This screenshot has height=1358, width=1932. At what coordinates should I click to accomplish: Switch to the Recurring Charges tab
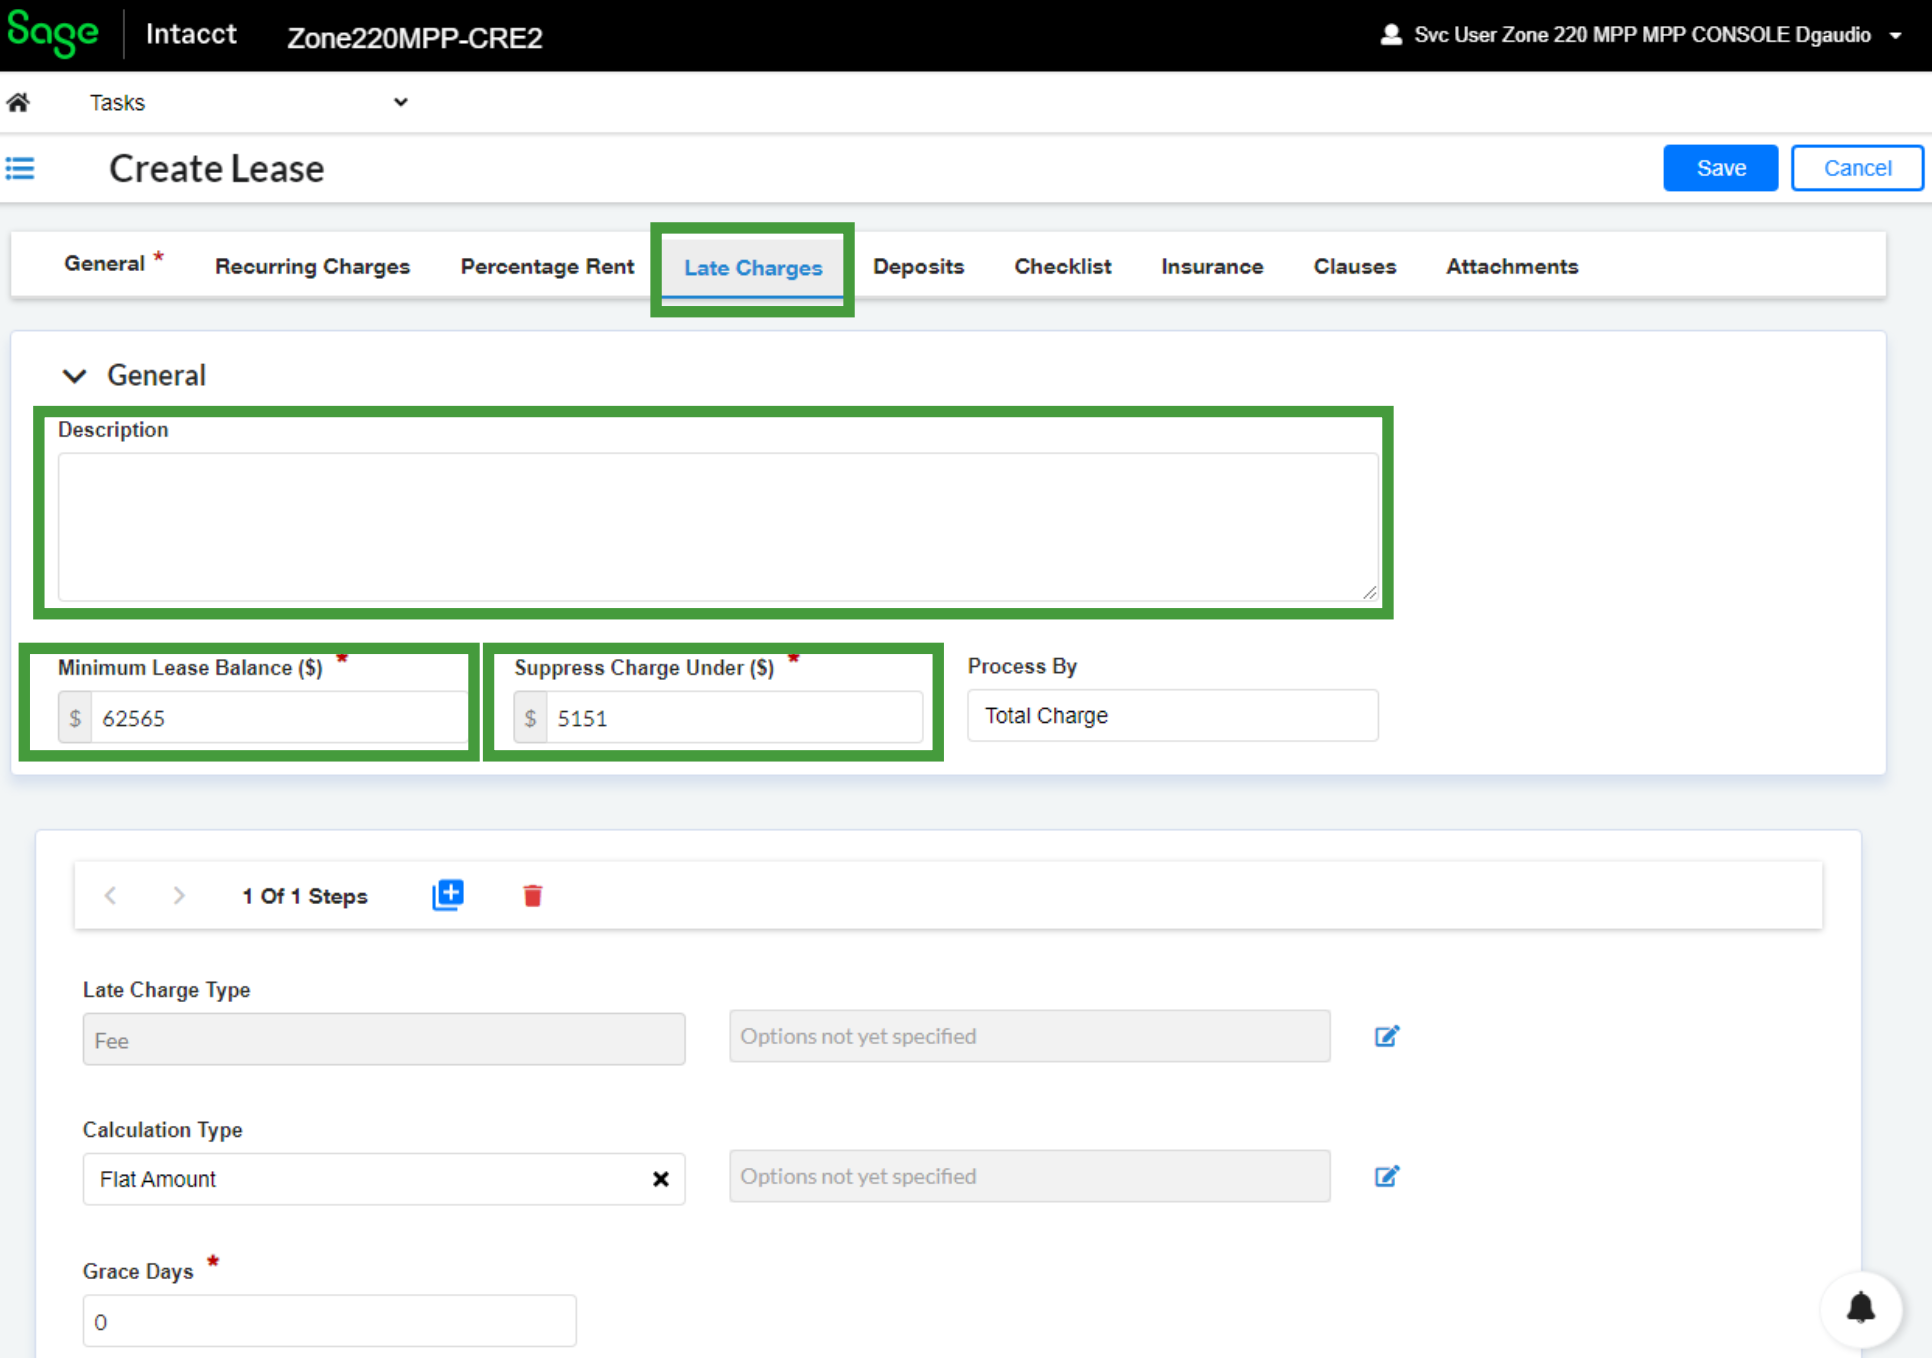click(312, 267)
